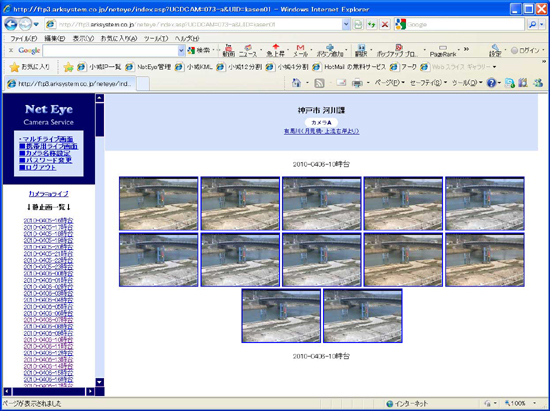Click the Google Toolbar search input field
The image size is (550, 411).
[x=110, y=51]
